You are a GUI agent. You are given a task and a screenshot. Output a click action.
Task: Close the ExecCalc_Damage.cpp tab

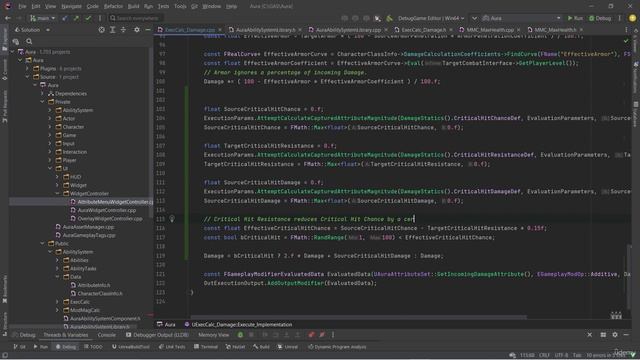click(220, 30)
